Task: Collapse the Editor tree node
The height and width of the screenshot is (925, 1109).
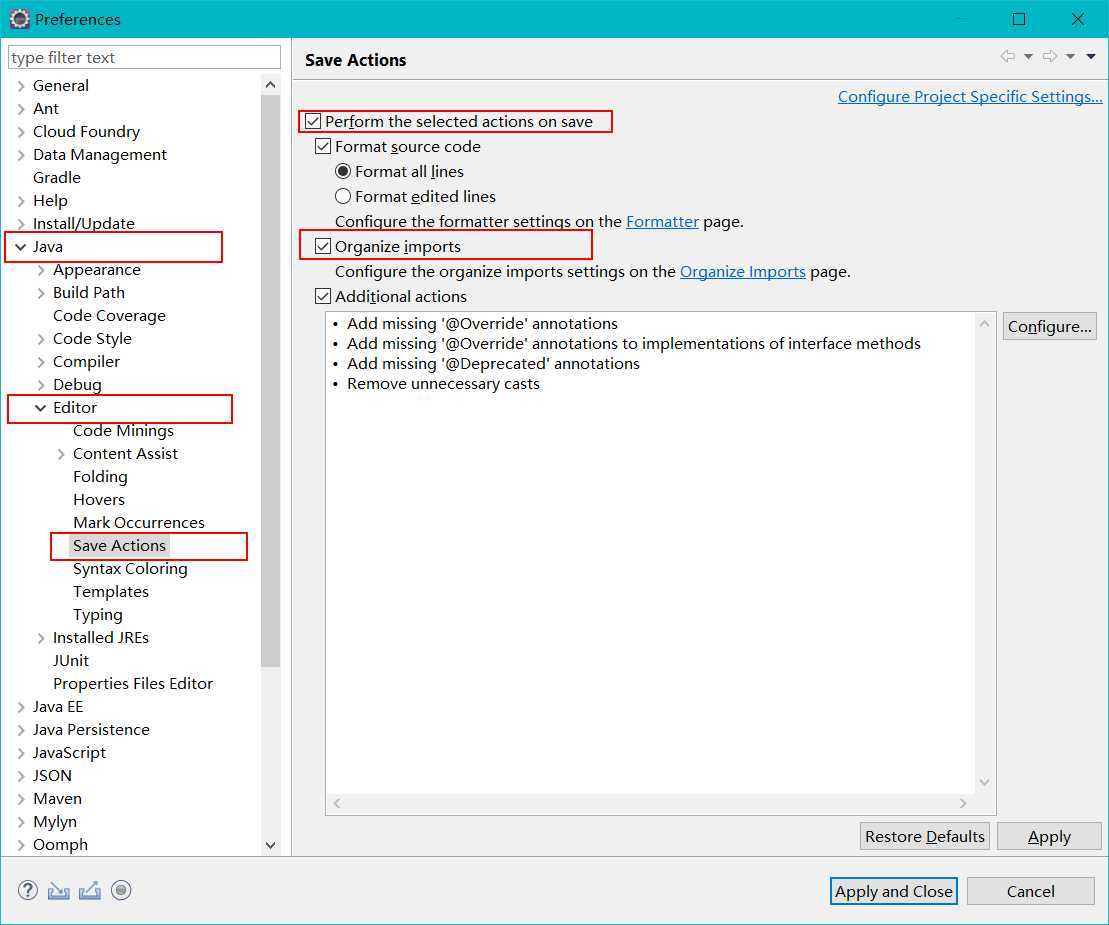Action: [41, 408]
